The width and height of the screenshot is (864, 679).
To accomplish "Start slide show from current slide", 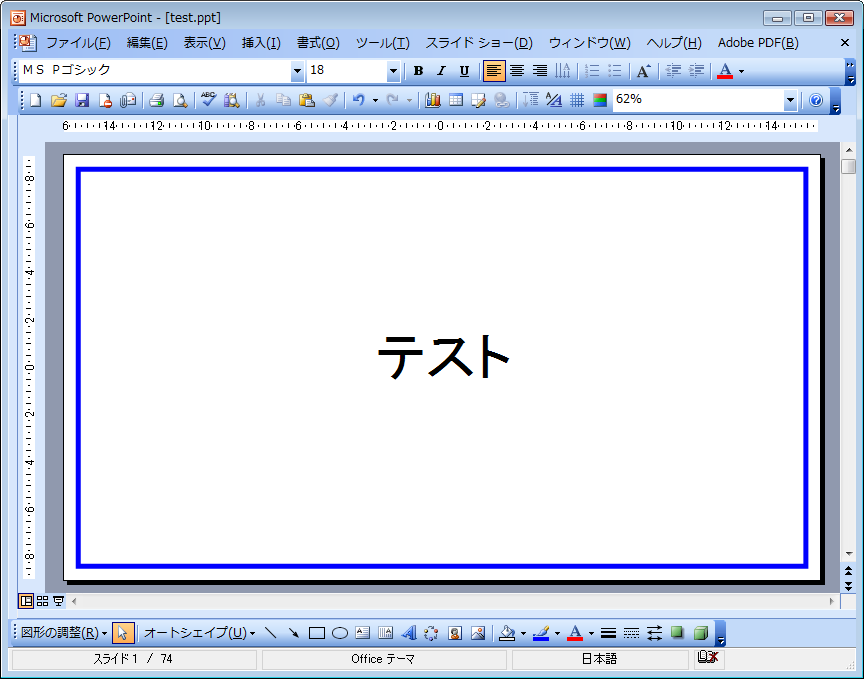I will [x=58, y=601].
